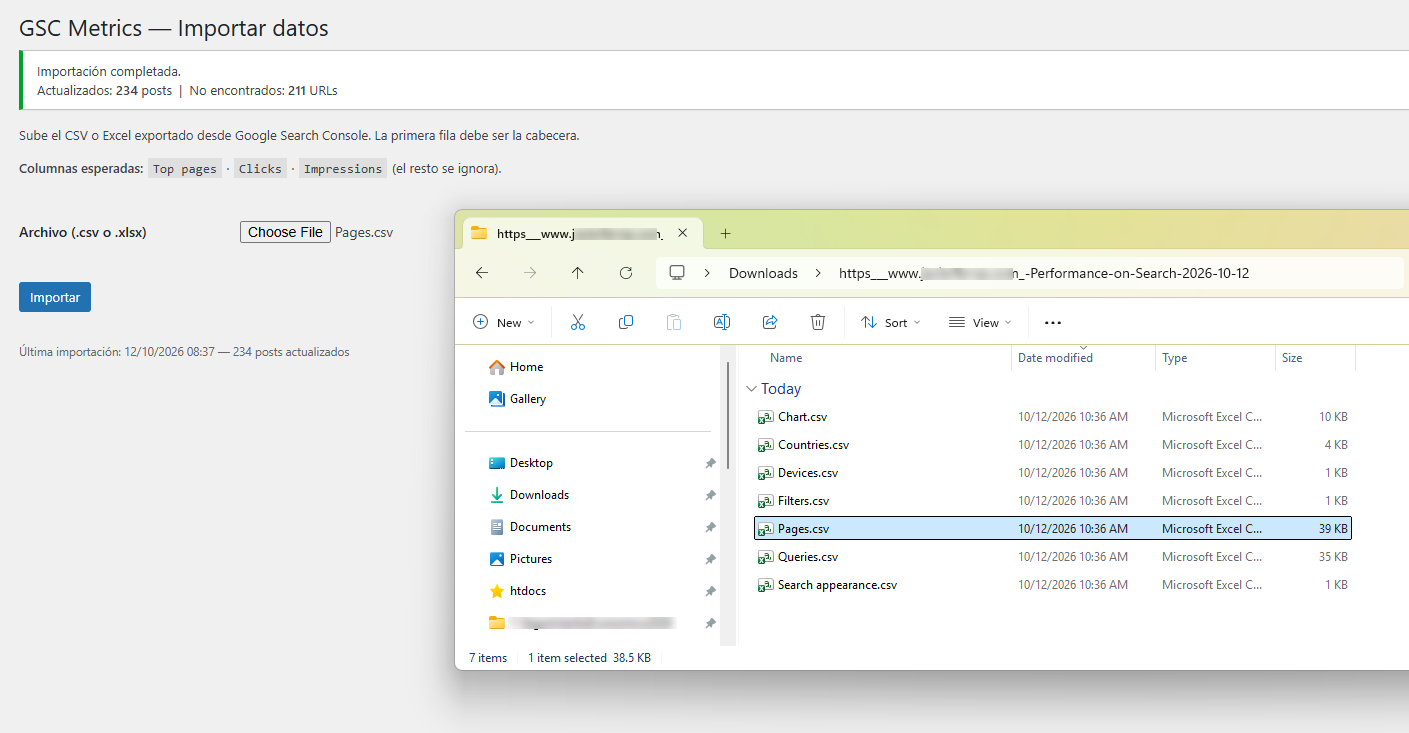Click the Share icon in Explorer toolbar
Screen dimensions: 1409x733
point(770,322)
